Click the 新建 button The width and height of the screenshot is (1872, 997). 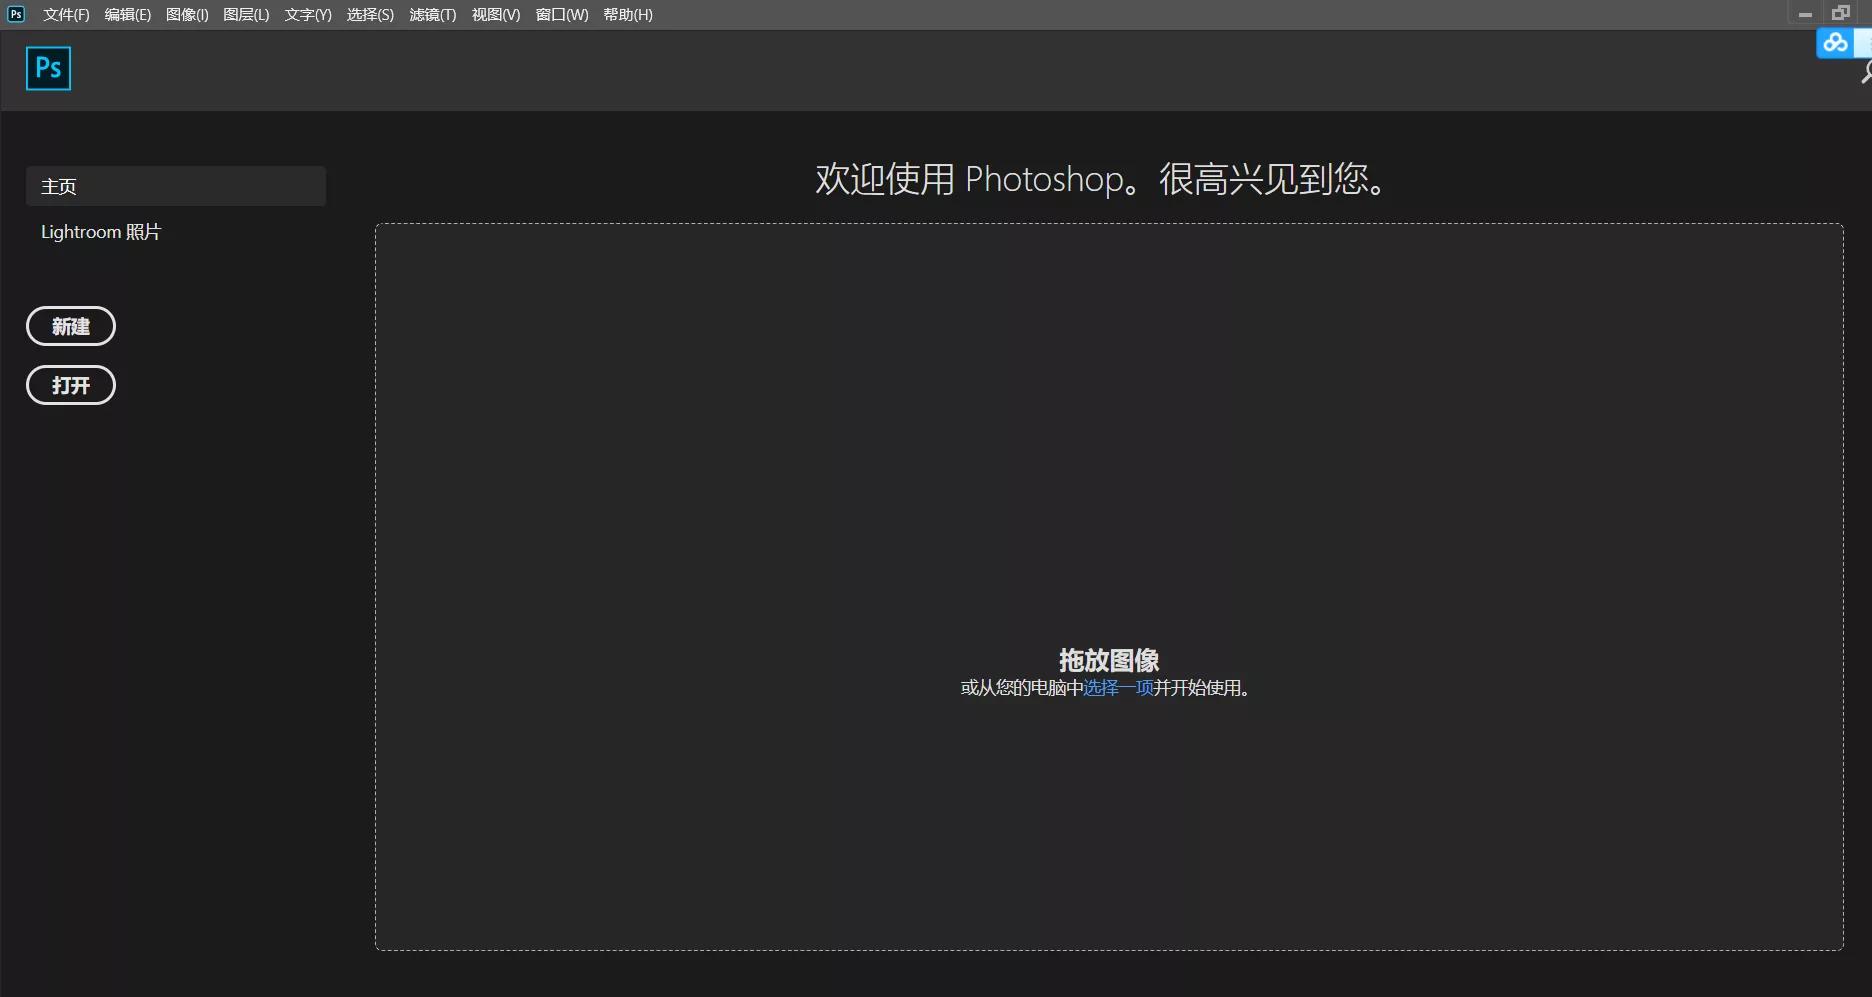[x=71, y=326]
